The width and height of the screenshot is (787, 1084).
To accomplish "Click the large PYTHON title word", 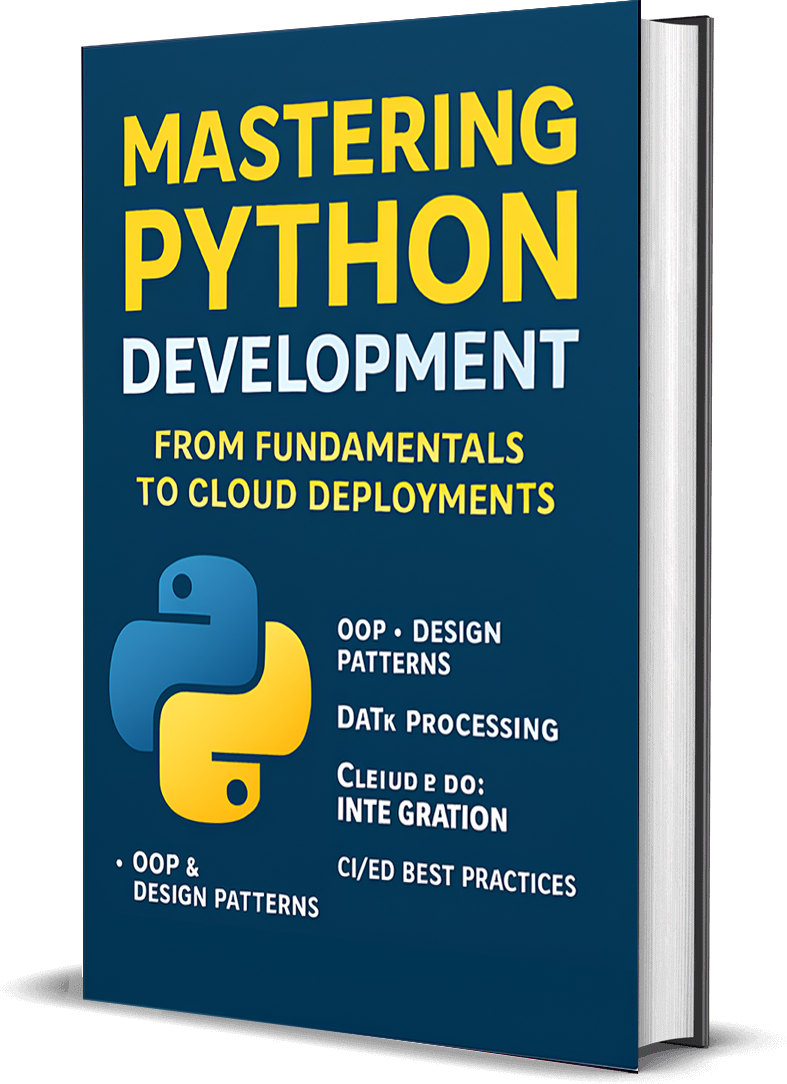I will [x=351, y=251].
